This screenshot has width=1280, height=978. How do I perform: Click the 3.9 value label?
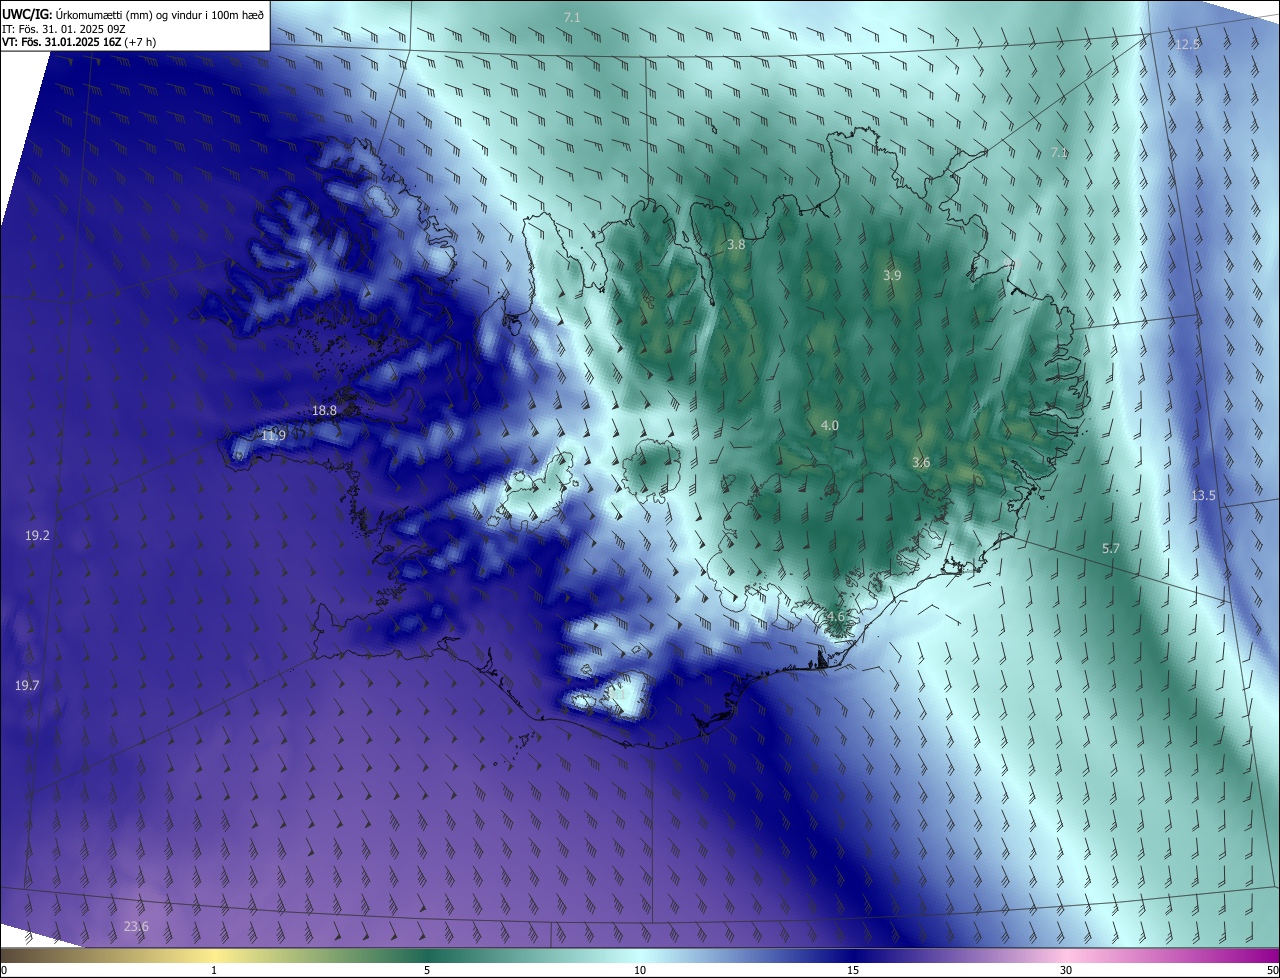[x=892, y=275]
